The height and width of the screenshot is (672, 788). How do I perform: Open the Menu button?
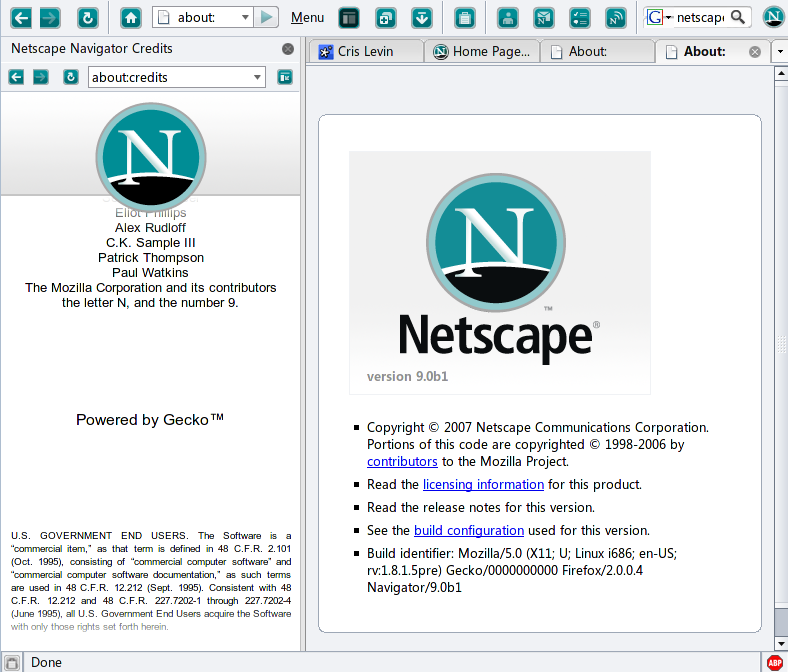307,18
